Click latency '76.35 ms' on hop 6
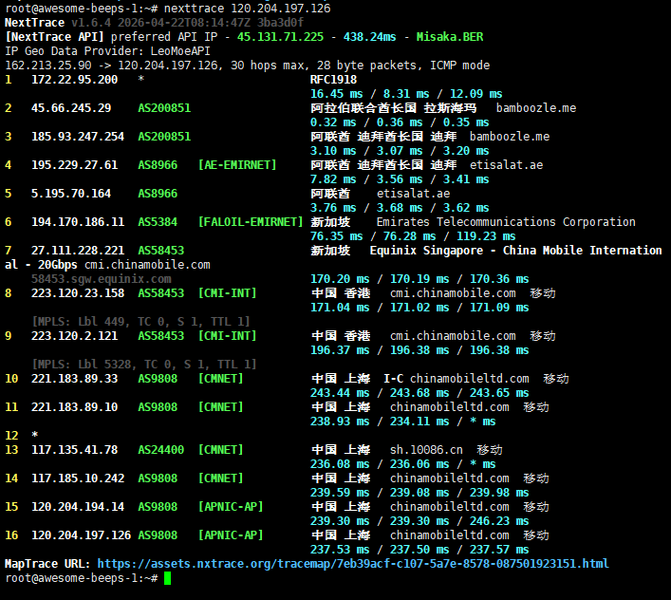 click(336, 236)
